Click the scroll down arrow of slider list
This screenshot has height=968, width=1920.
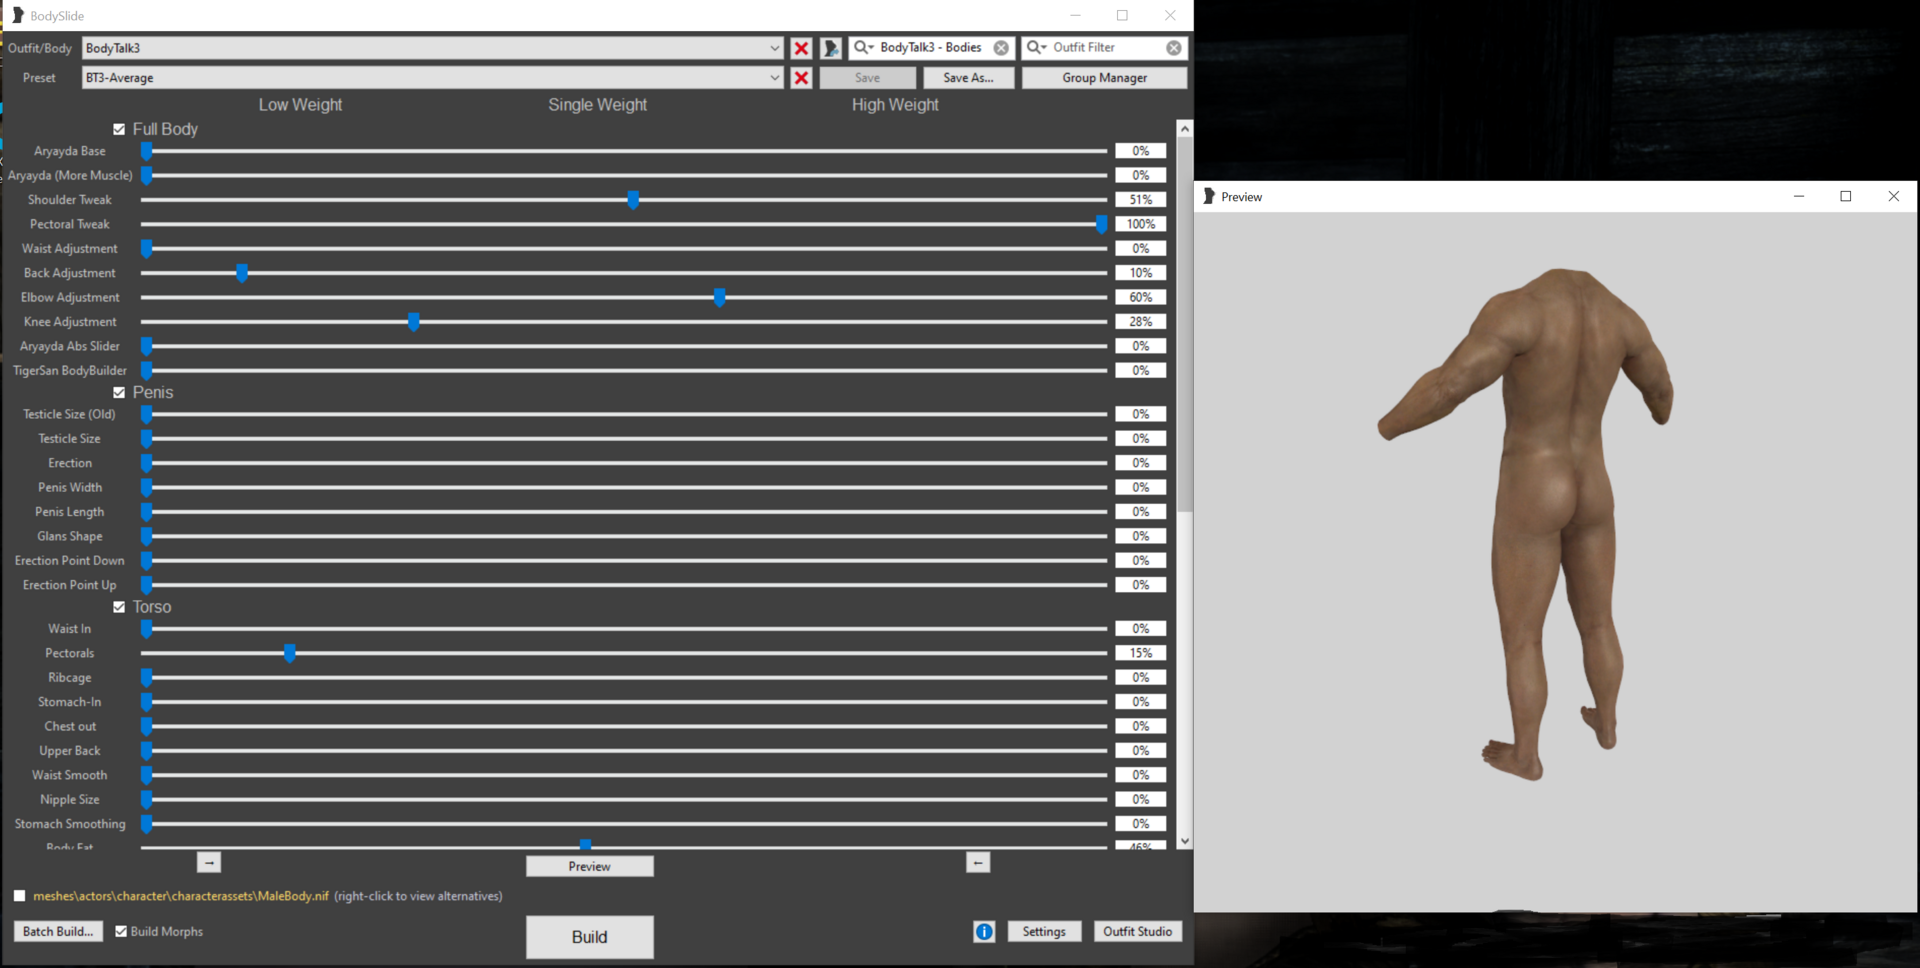[1185, 841]
